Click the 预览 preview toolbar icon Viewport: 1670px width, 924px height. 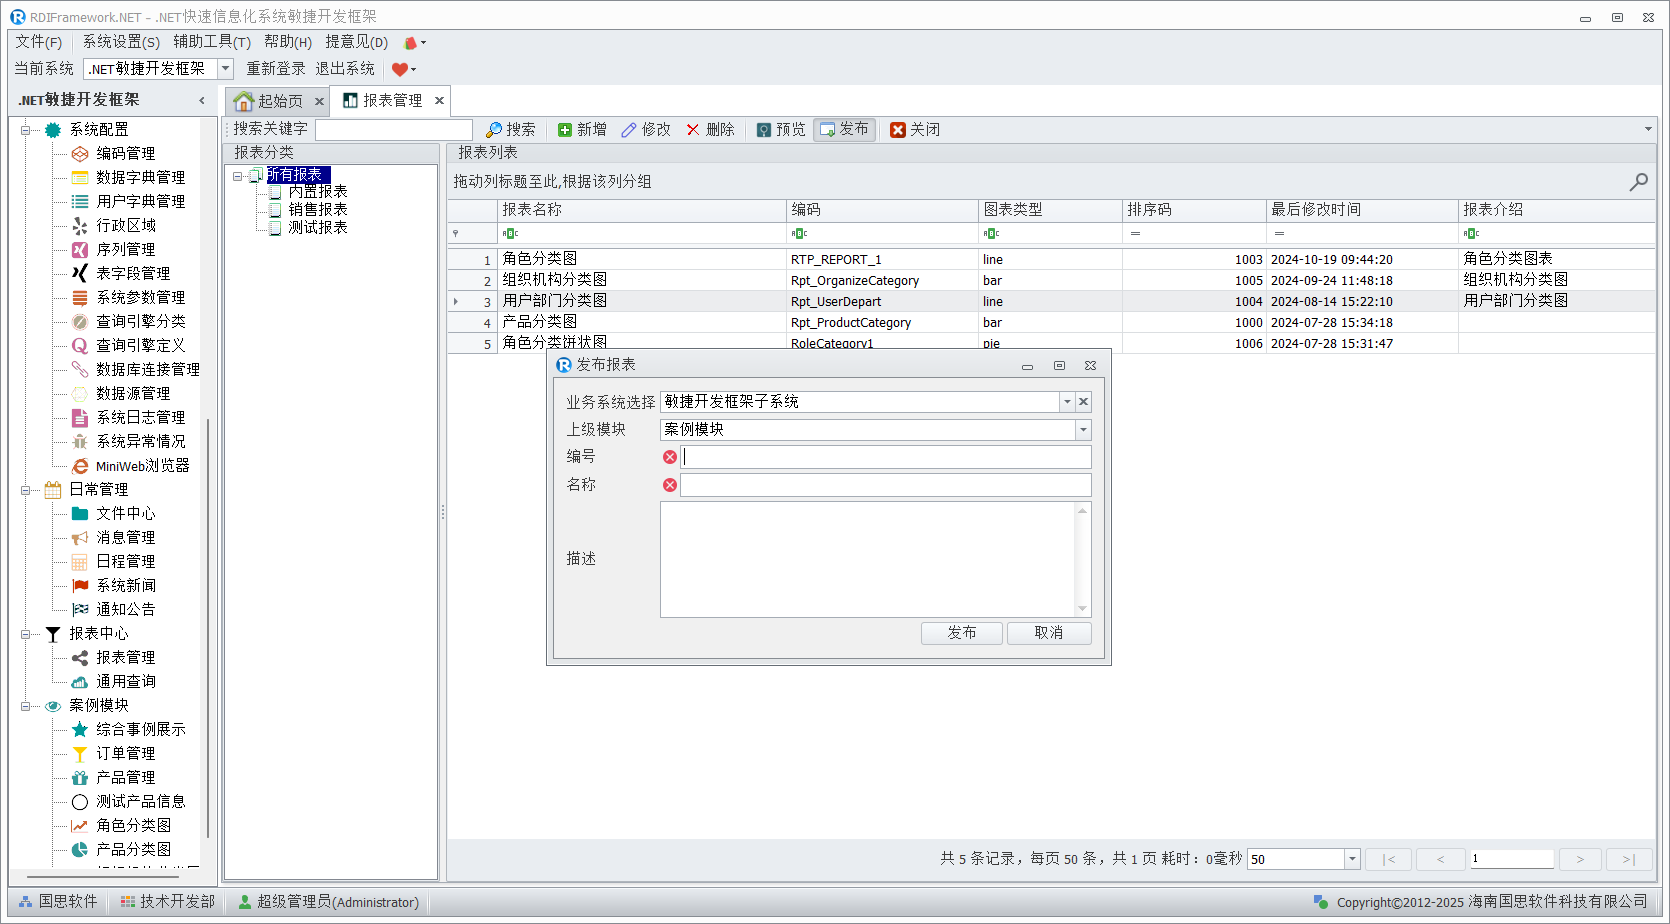[764, 130]
